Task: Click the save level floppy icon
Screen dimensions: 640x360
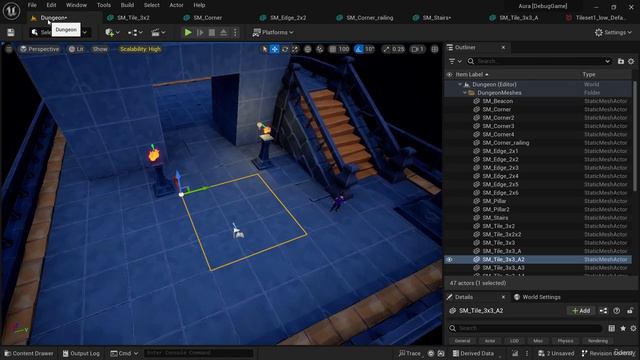Action: pos(11,32)
